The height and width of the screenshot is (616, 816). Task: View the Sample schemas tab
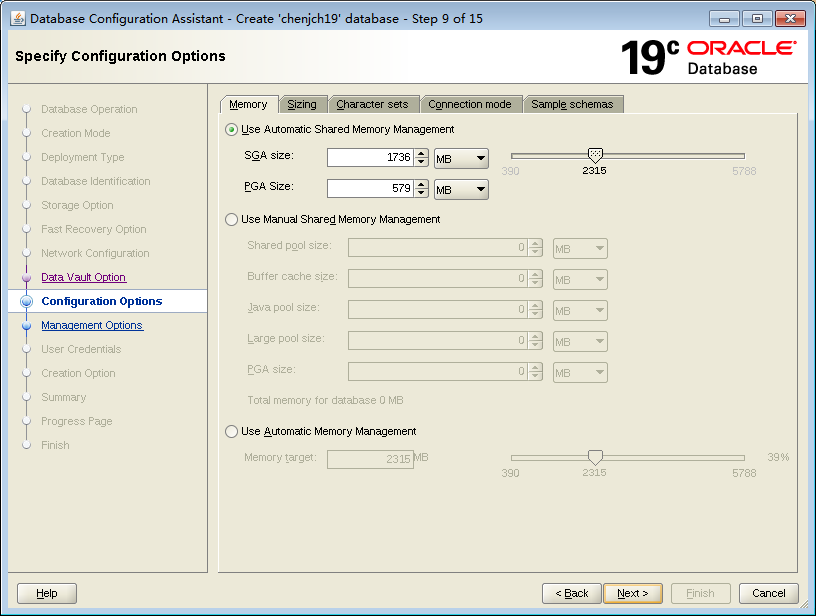tap(573, 103)
